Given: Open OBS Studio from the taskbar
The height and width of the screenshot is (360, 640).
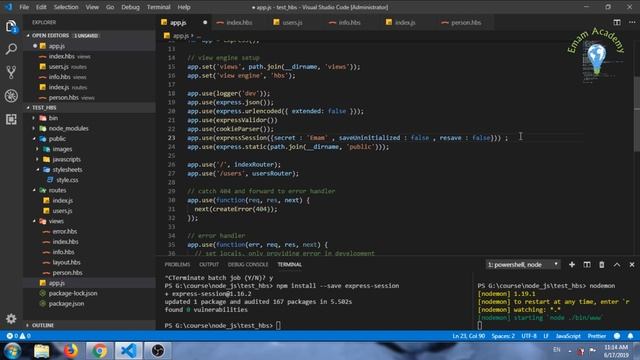Looking at the screenshot, I should [x=158, y=351].
